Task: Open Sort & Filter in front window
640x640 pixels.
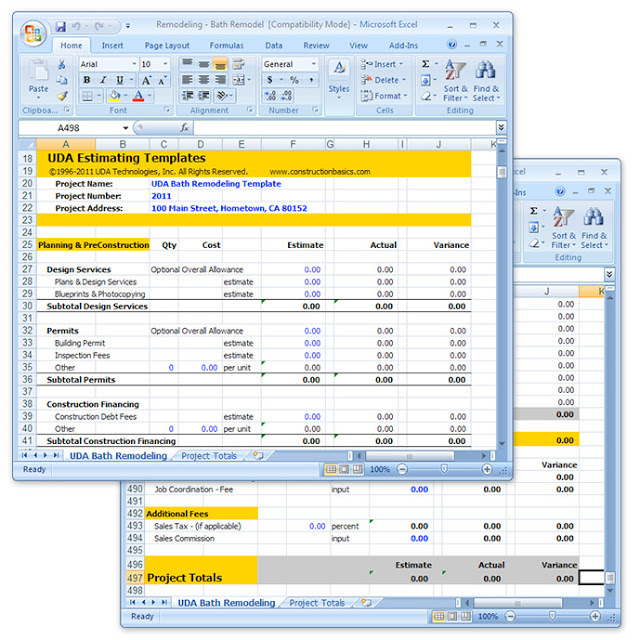Action: pyautogui.click(x=456, y=81)
